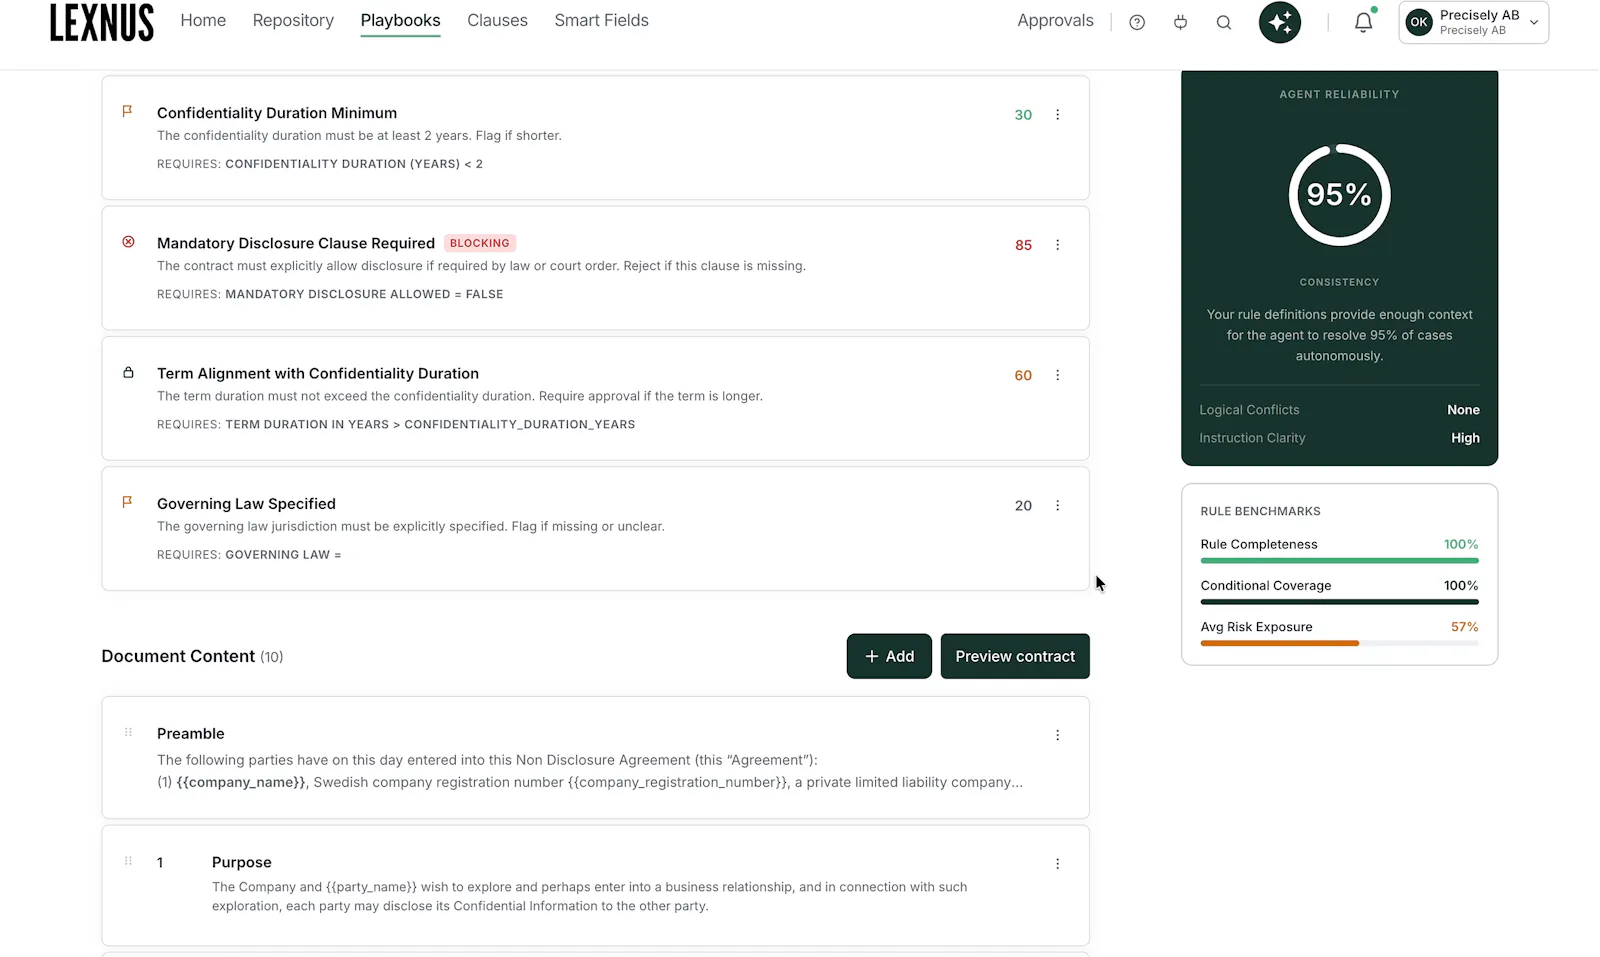The height and width of the screenshot is (957, 1600).
Task: Click flag icon of Governing Law Specified
Action: click(x=127, y=502)
